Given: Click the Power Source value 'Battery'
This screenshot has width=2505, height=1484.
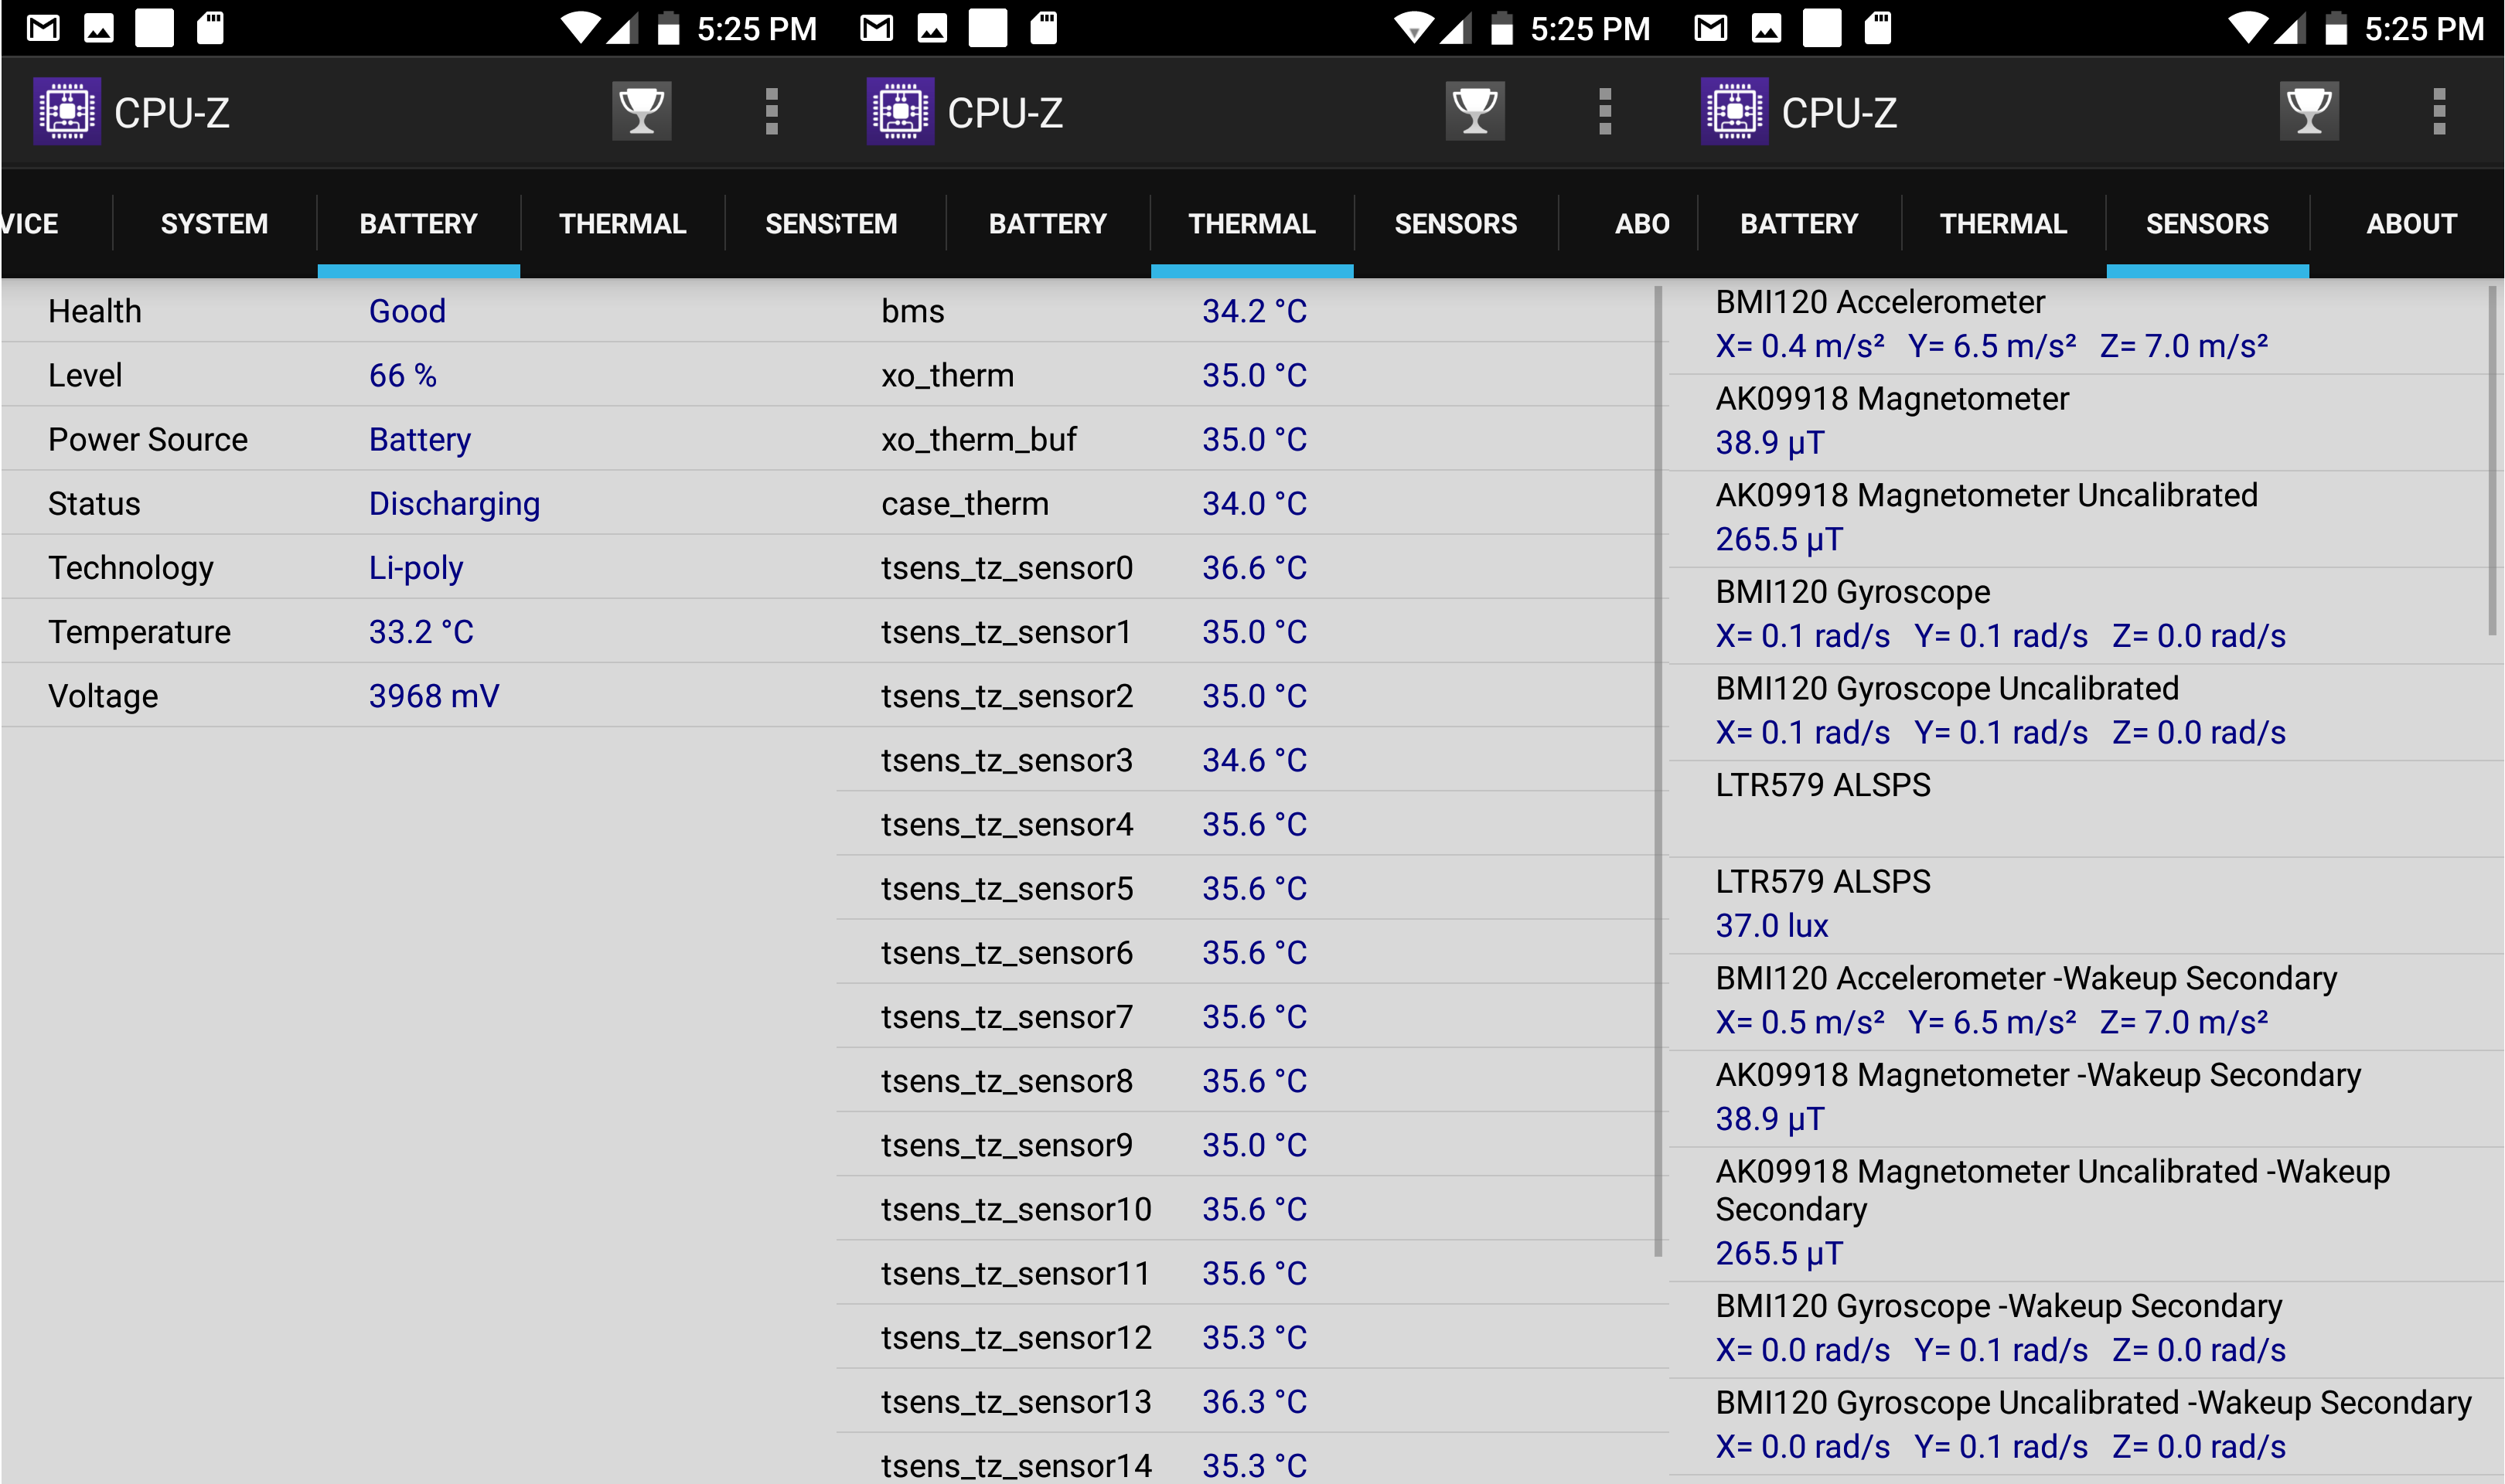Looking at the screenshot, I should pos(420,439).
